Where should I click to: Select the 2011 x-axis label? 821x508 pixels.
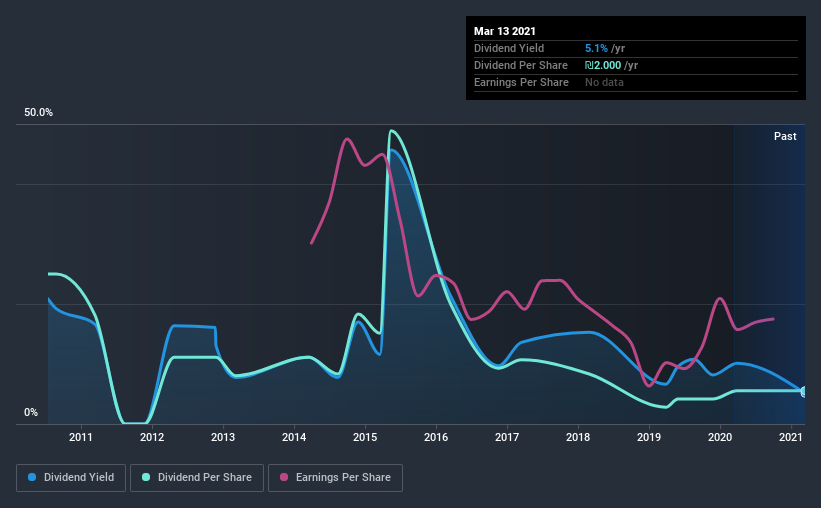[x=81, y=437]
